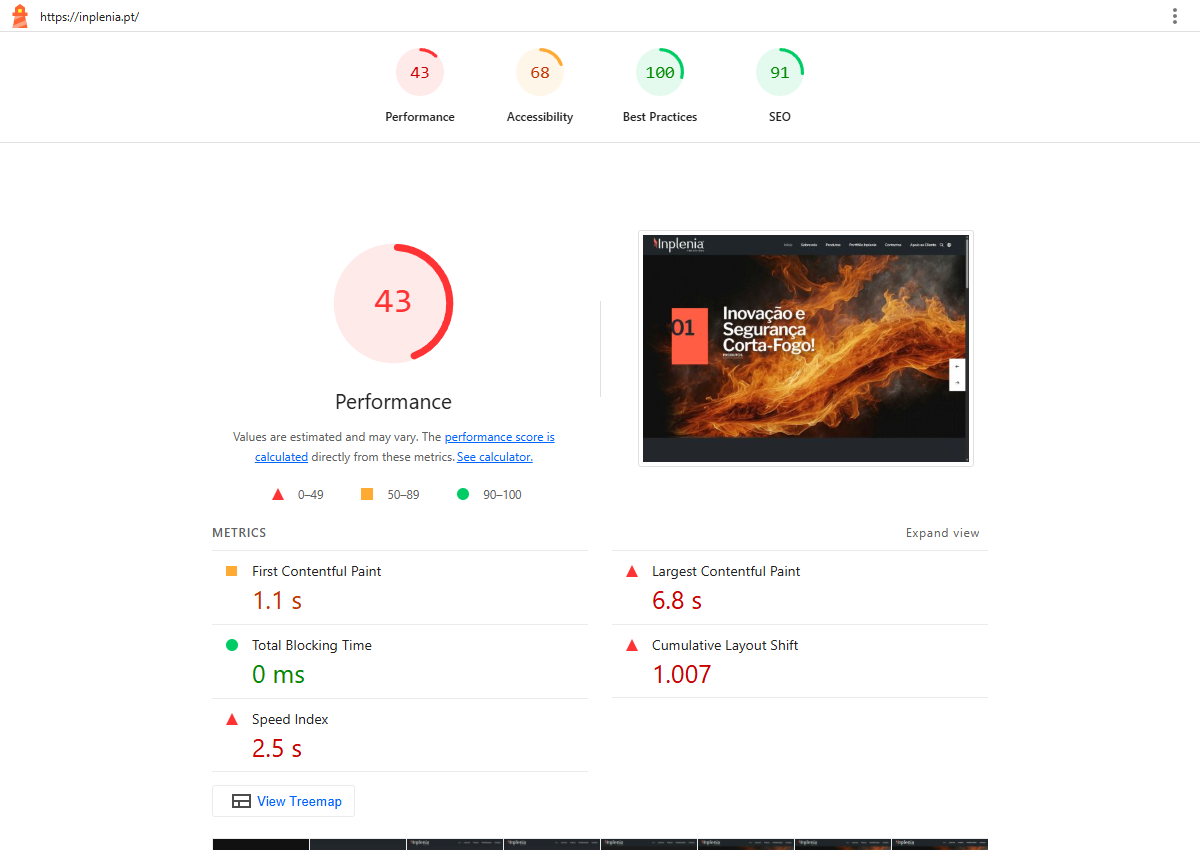
Task: Click the red triangle in the 0–49 legend
Action: (278, 494)
